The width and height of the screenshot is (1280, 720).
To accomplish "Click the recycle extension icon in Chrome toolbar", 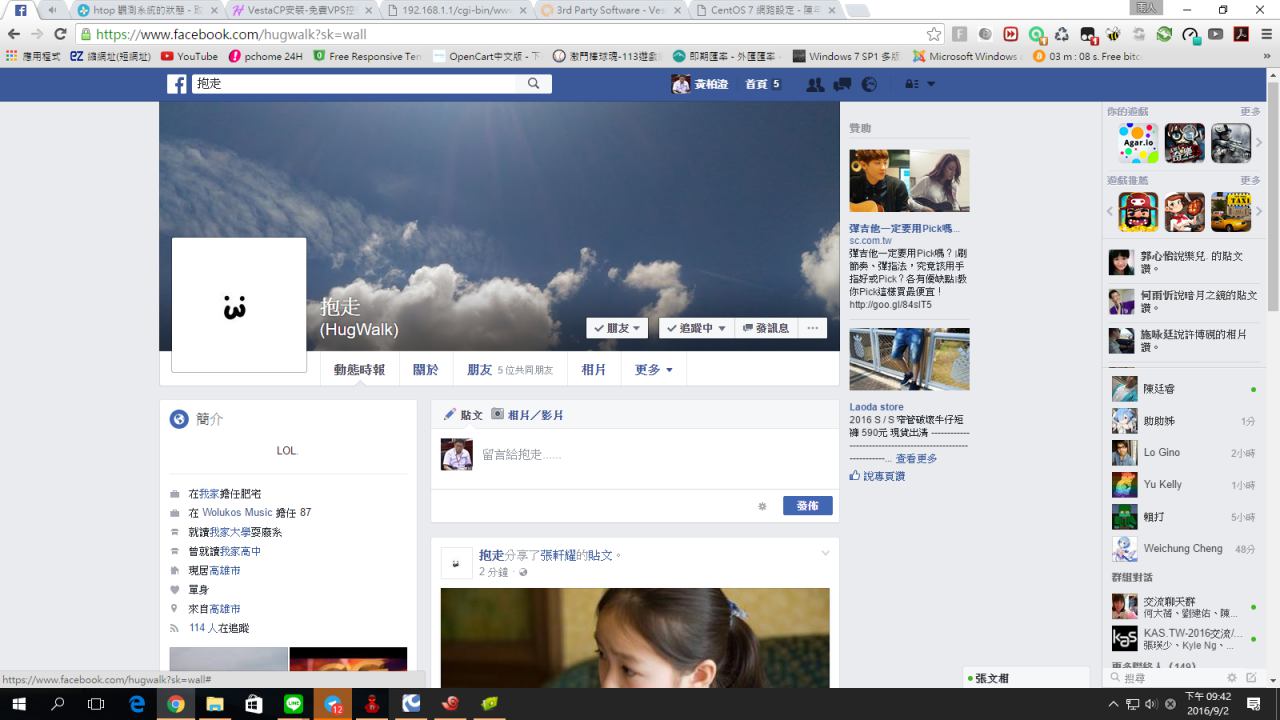I will click(1062, 34).
